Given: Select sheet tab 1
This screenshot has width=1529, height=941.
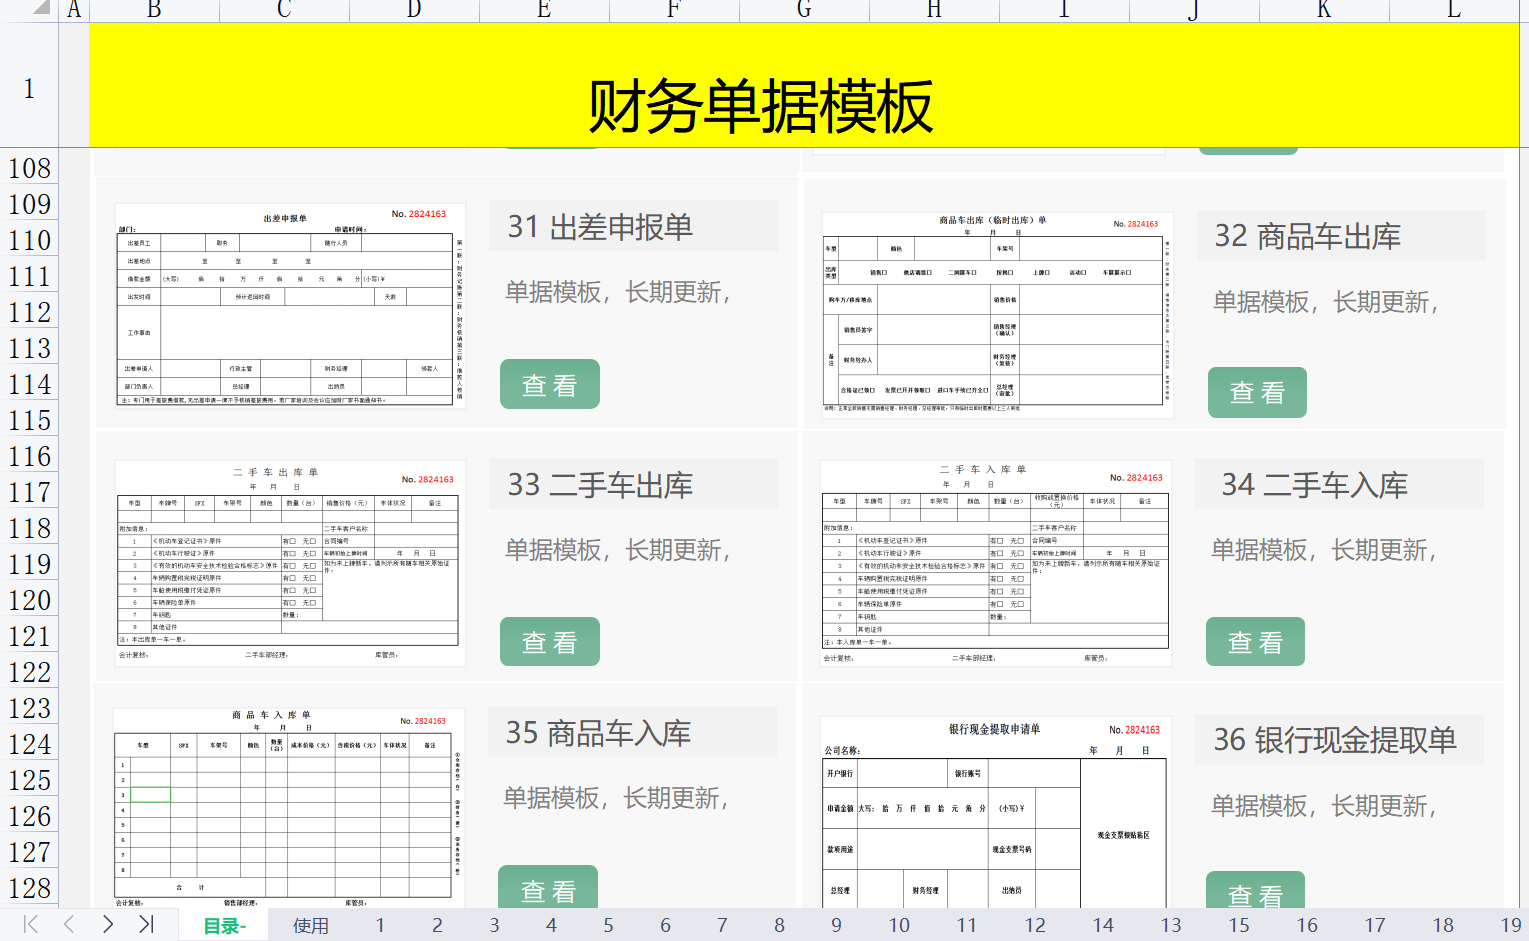Looking at the screenshot, I should 380,925.
